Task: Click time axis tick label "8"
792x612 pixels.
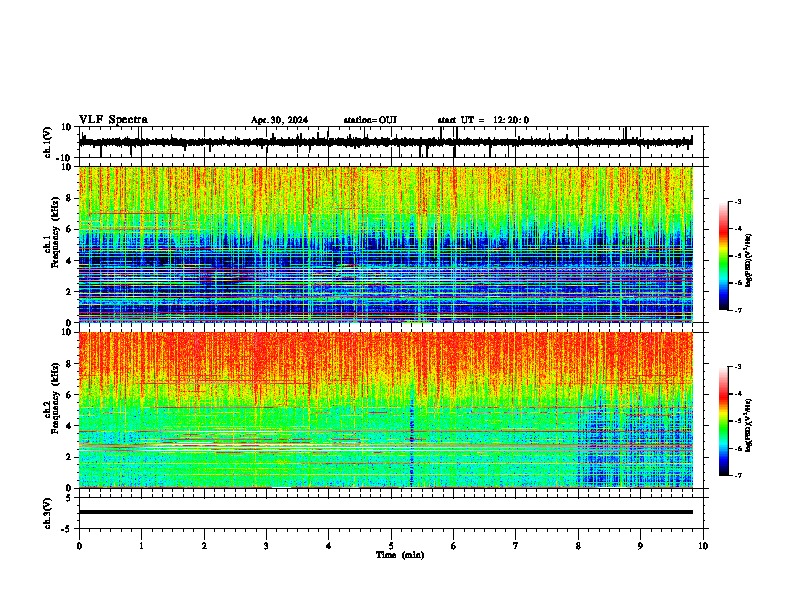Action: [x=578, y=546]
